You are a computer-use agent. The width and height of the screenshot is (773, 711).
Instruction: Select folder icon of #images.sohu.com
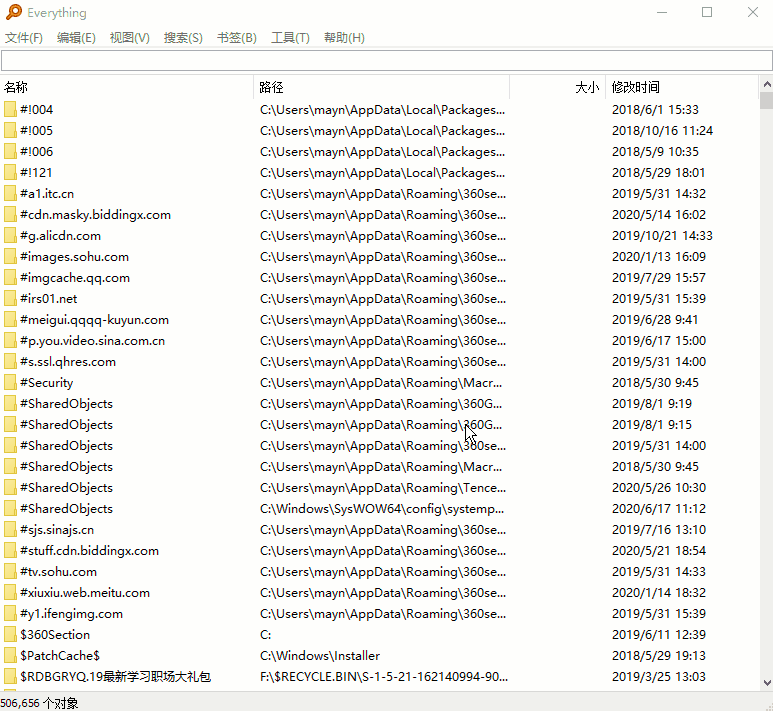pyautogui.click(x=10, y=256)
